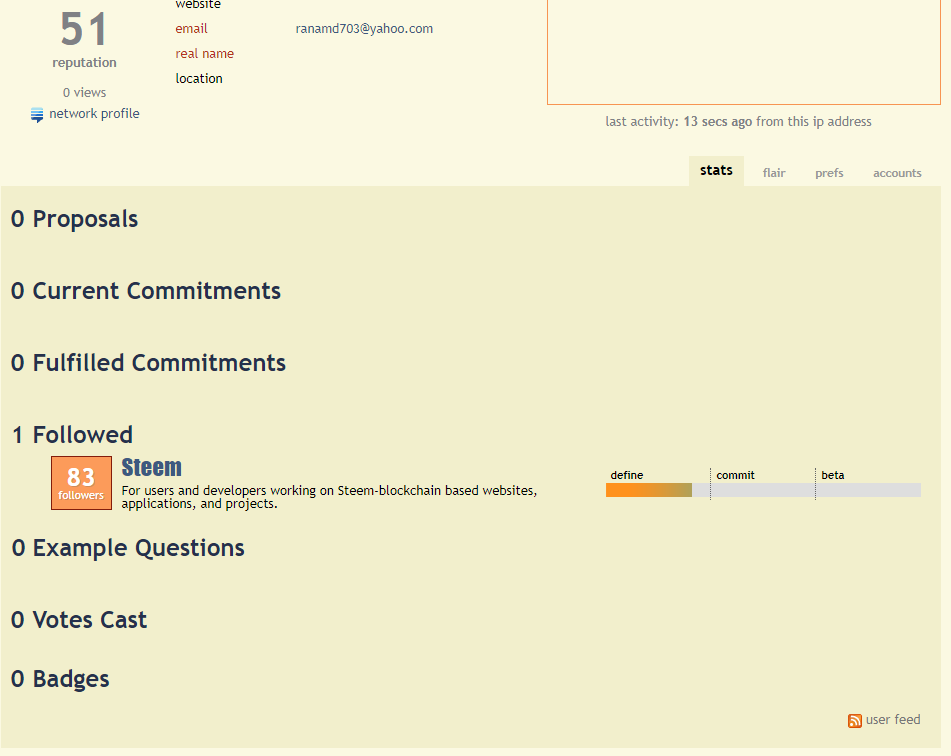
Task: Click inside the empty about-me box
Action: pyautogui.click(x=744, y=52)
